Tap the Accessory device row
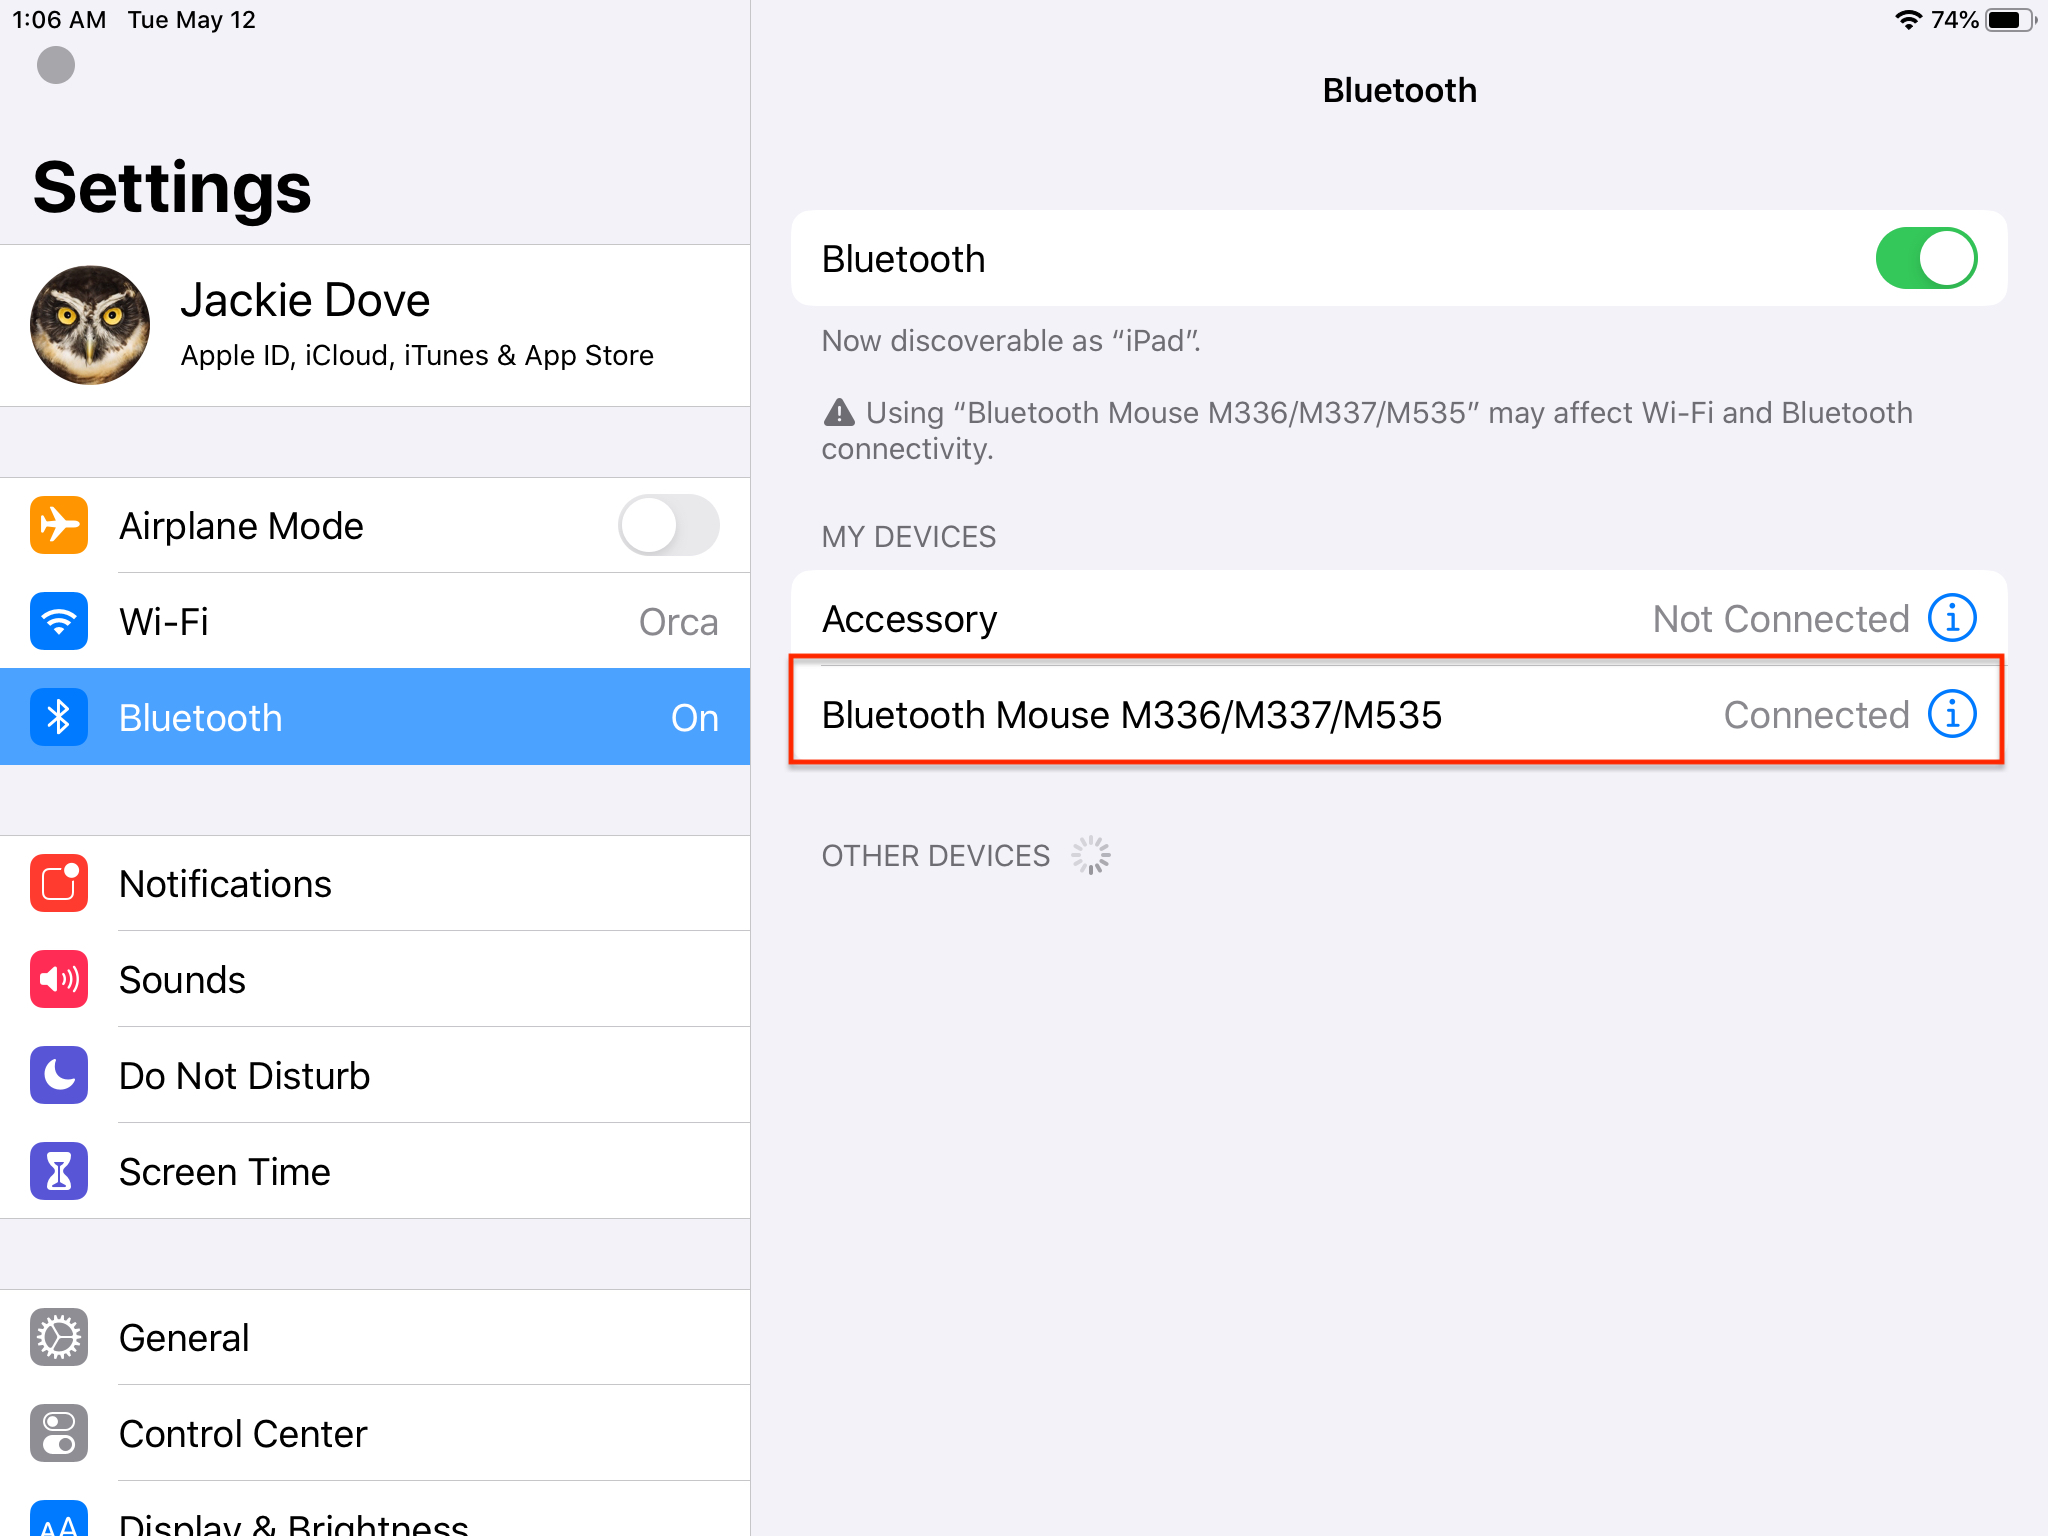 (1399, 618)
